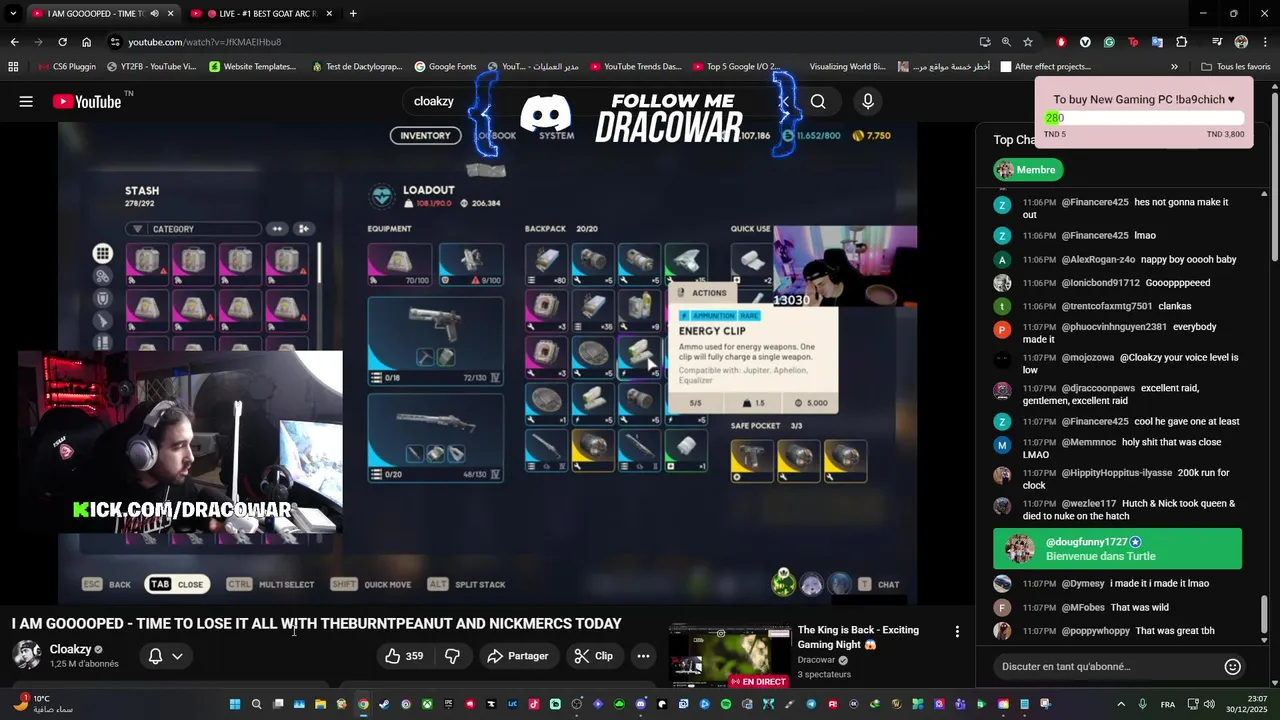Open Cloakzy channel avatar
The image size is (1280, 720).
point(27,655)
